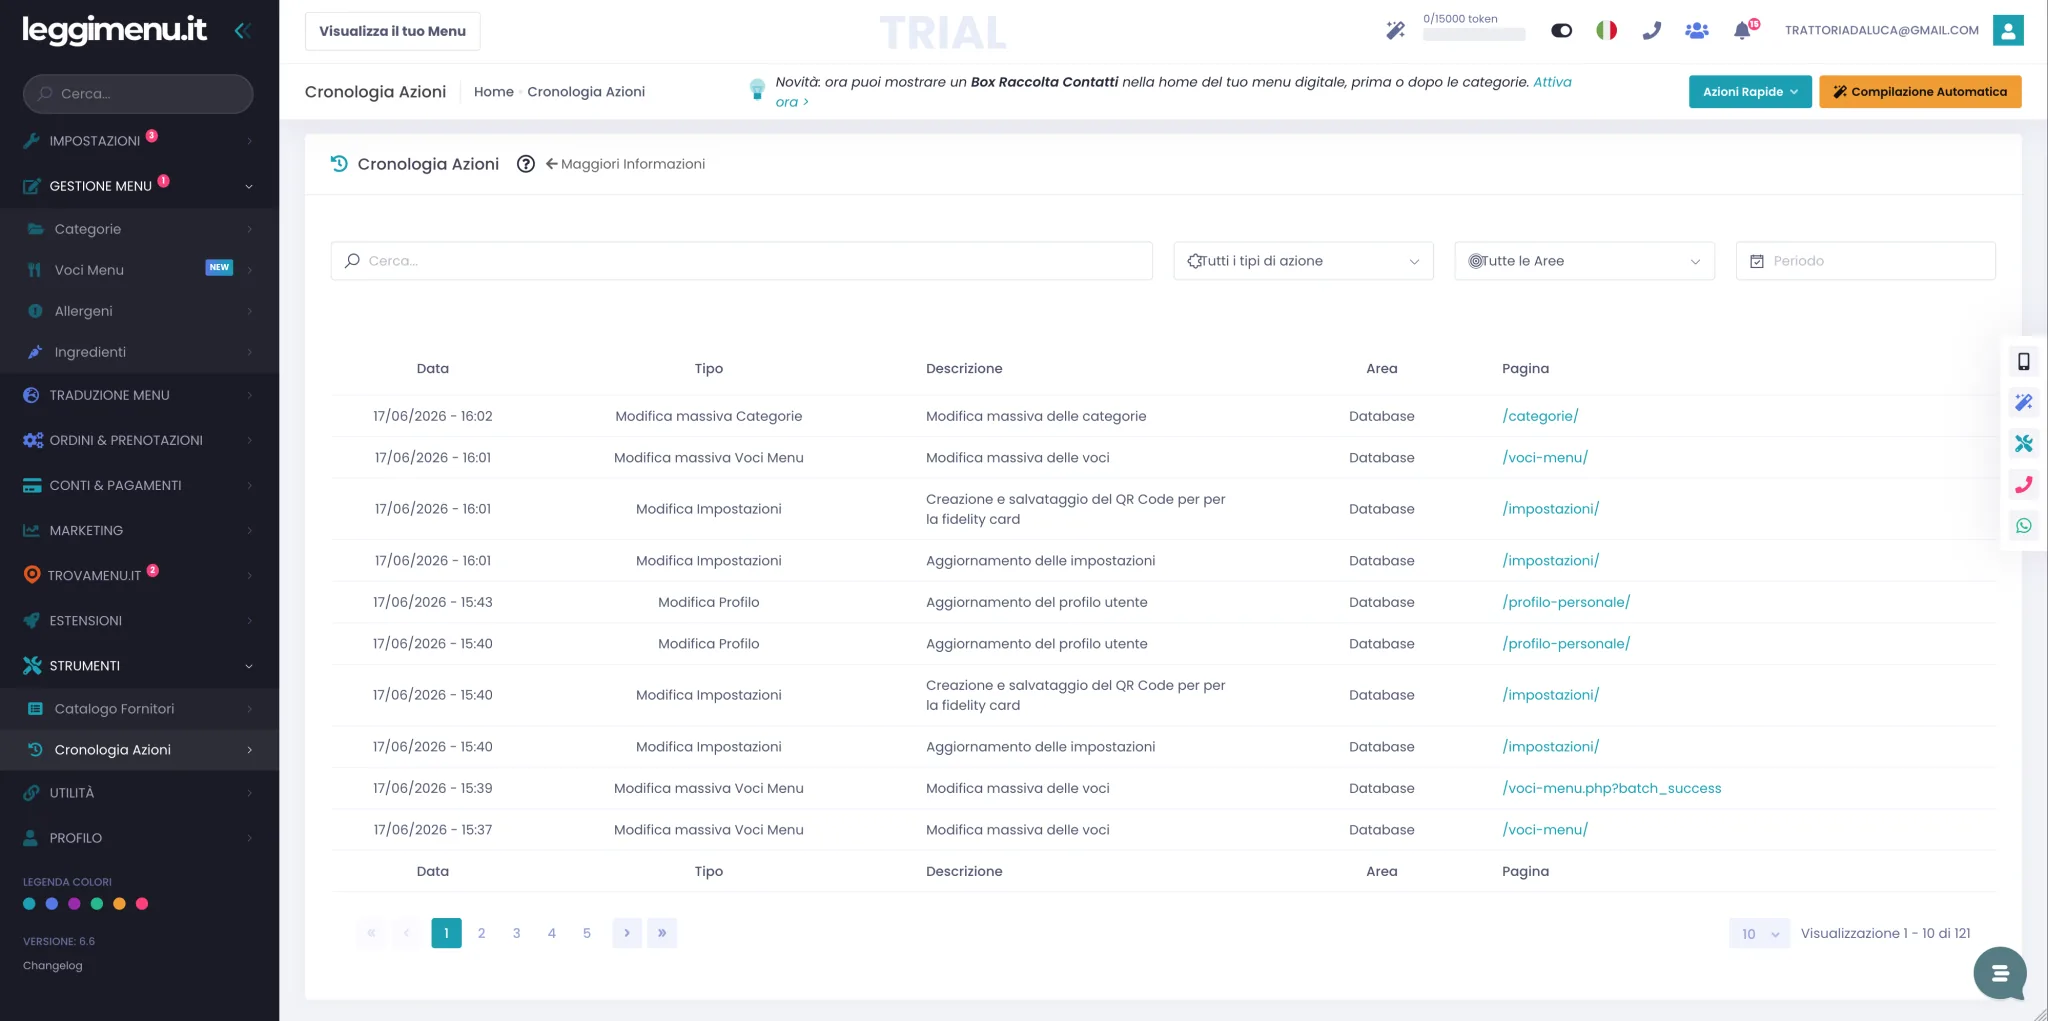Screen dimensions: 2048x1021
Task: Open Ingredienti in the sidebar
Action: pyautogui.click(x=139, y=352)
